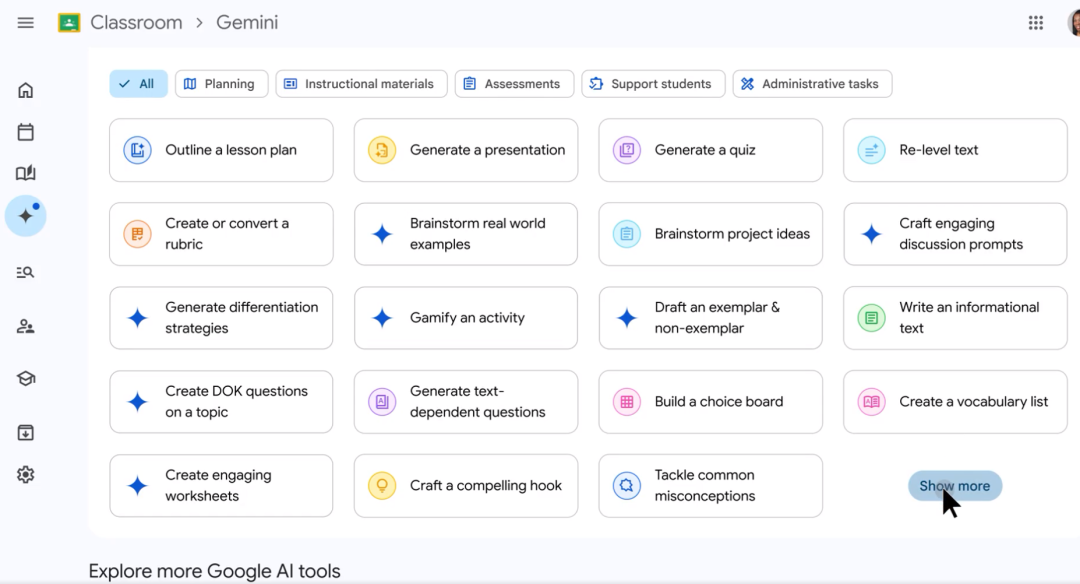Open the main hamburger menu
The height and width of the screenshot is (584, 1080).
coord(25,23)
